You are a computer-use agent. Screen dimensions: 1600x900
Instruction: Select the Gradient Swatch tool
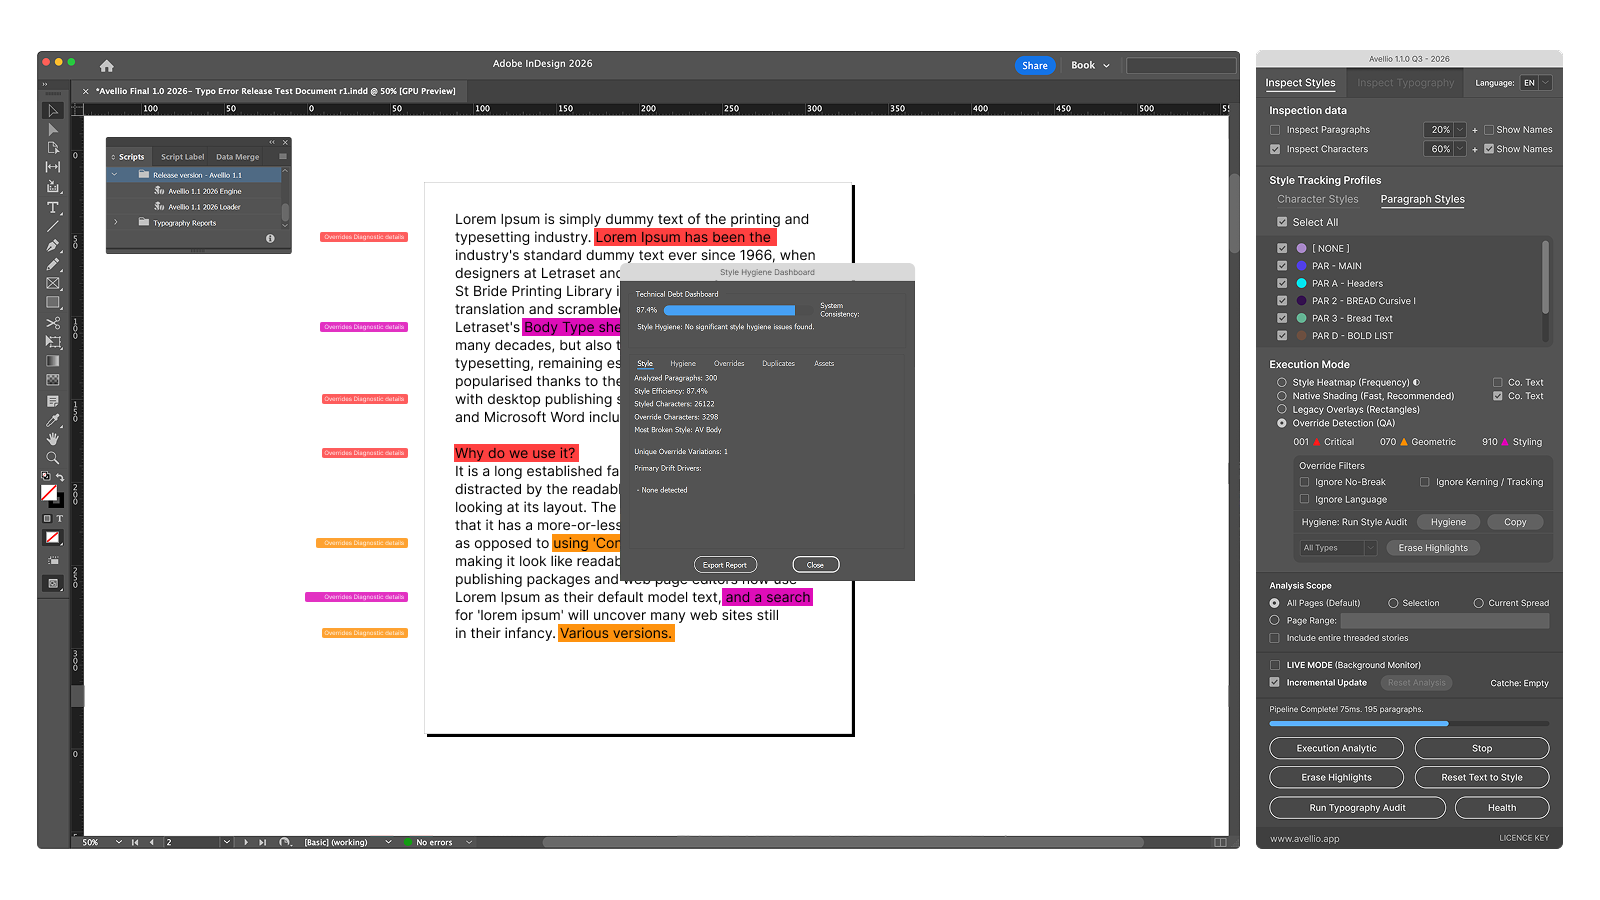pyautogui.click(x=53, y=361)
